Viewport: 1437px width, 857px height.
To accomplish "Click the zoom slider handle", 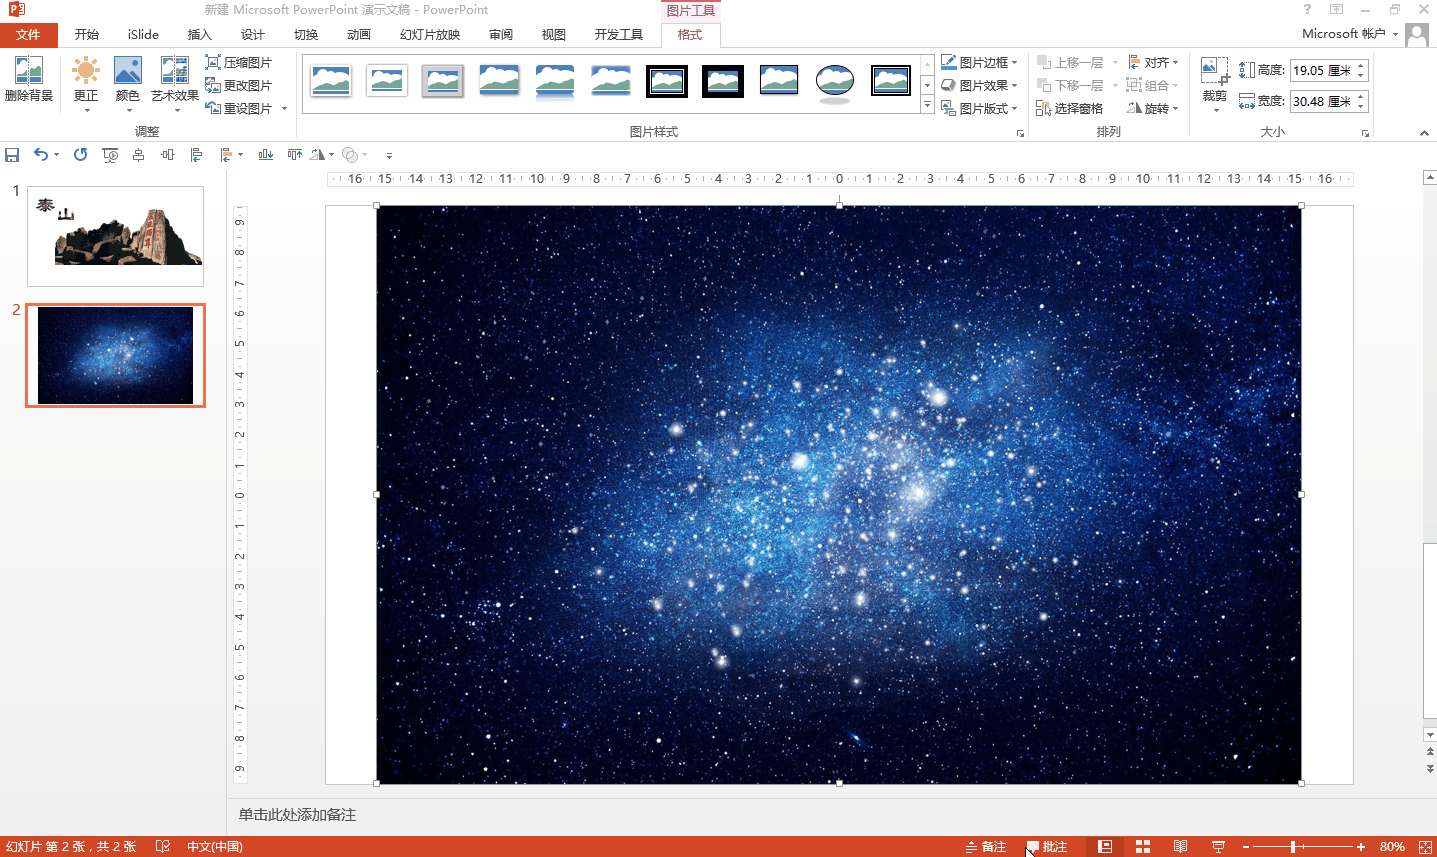I will [1292, 847].
